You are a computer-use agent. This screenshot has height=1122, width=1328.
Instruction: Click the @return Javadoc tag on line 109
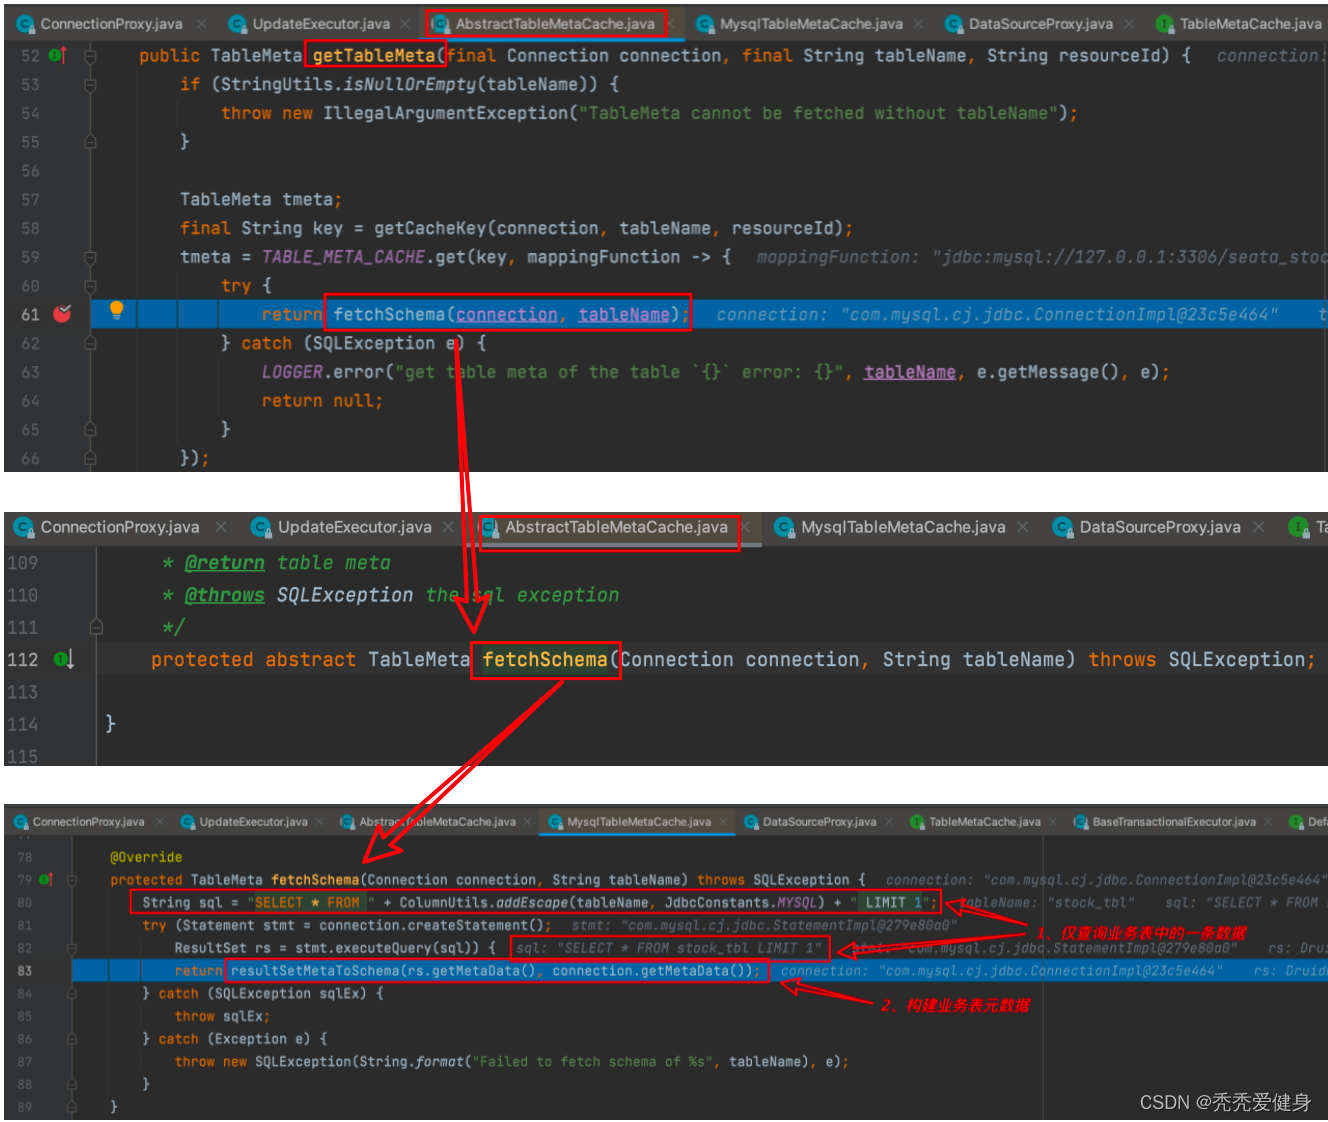coord(225,563)
